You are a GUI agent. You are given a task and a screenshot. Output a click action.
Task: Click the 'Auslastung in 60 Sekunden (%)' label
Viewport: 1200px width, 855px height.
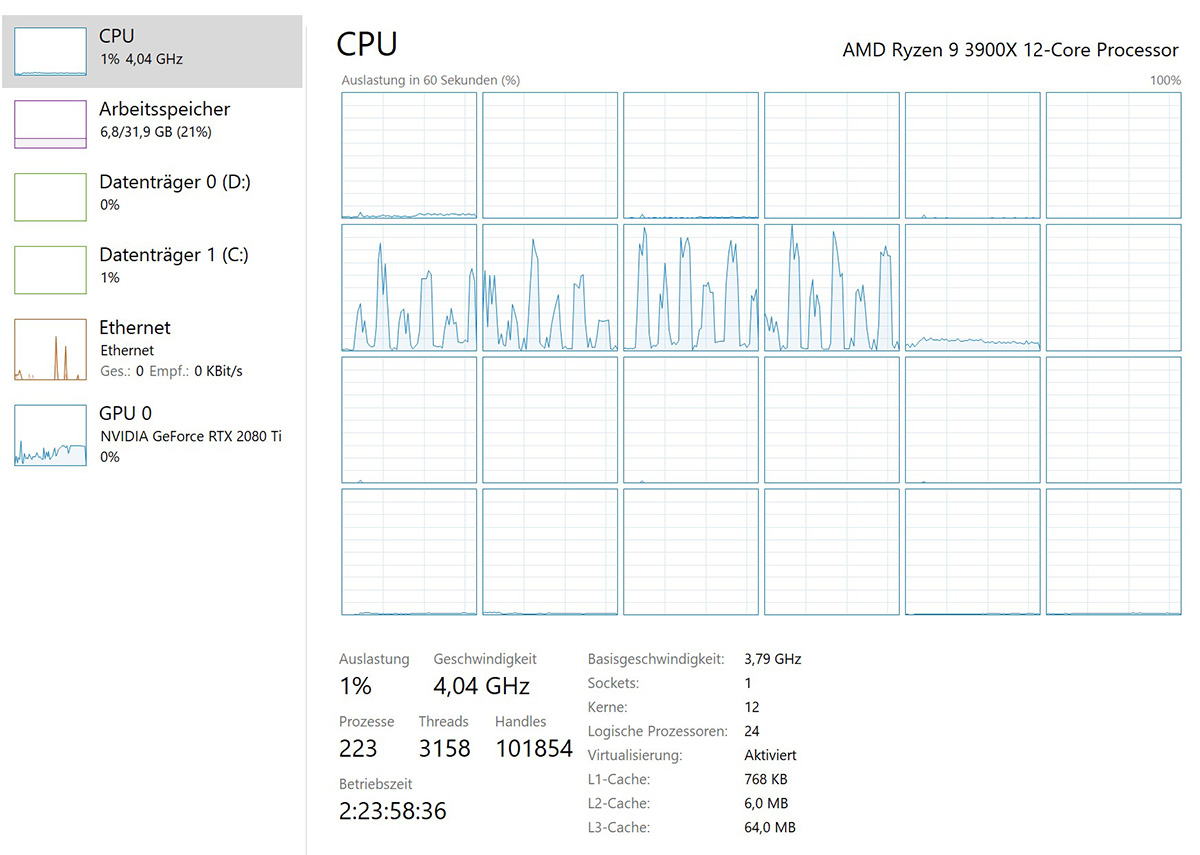click(x=431, y=80)
